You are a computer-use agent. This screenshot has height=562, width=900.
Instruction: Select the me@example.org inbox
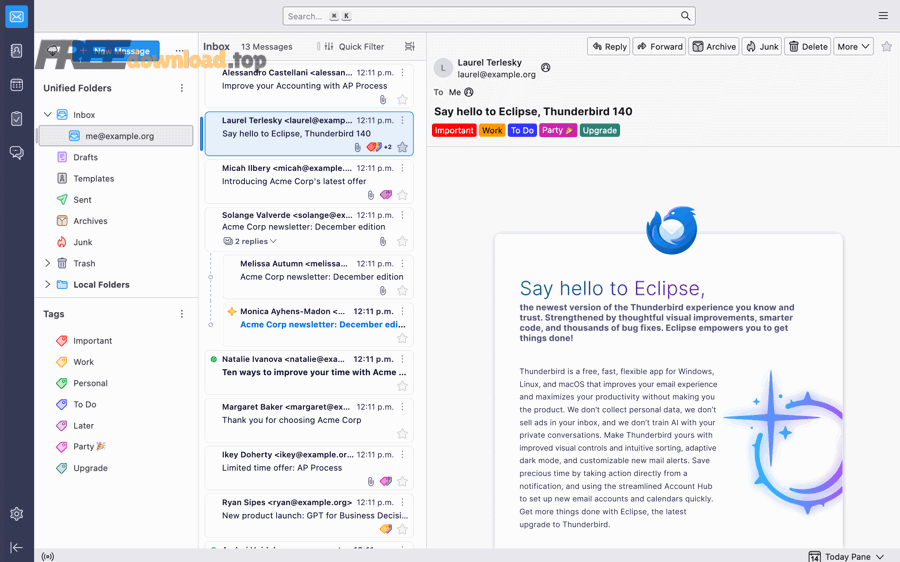pyautogui.click(x=115, y=136)
